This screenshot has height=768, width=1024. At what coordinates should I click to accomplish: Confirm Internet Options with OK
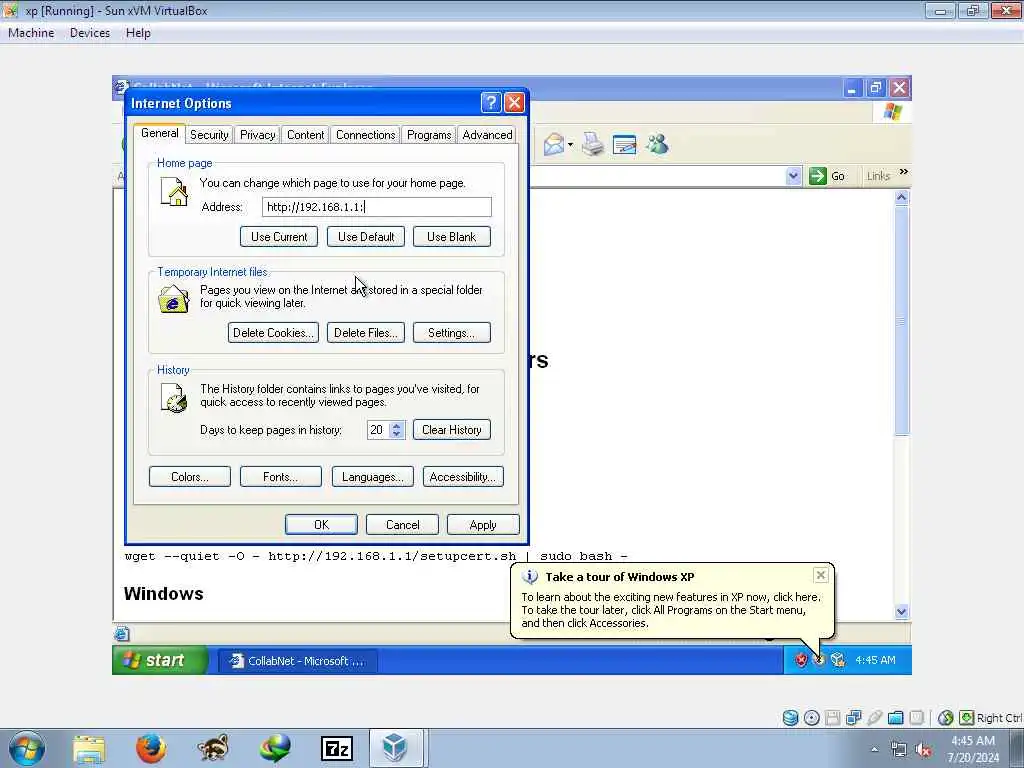coord(321,524)
